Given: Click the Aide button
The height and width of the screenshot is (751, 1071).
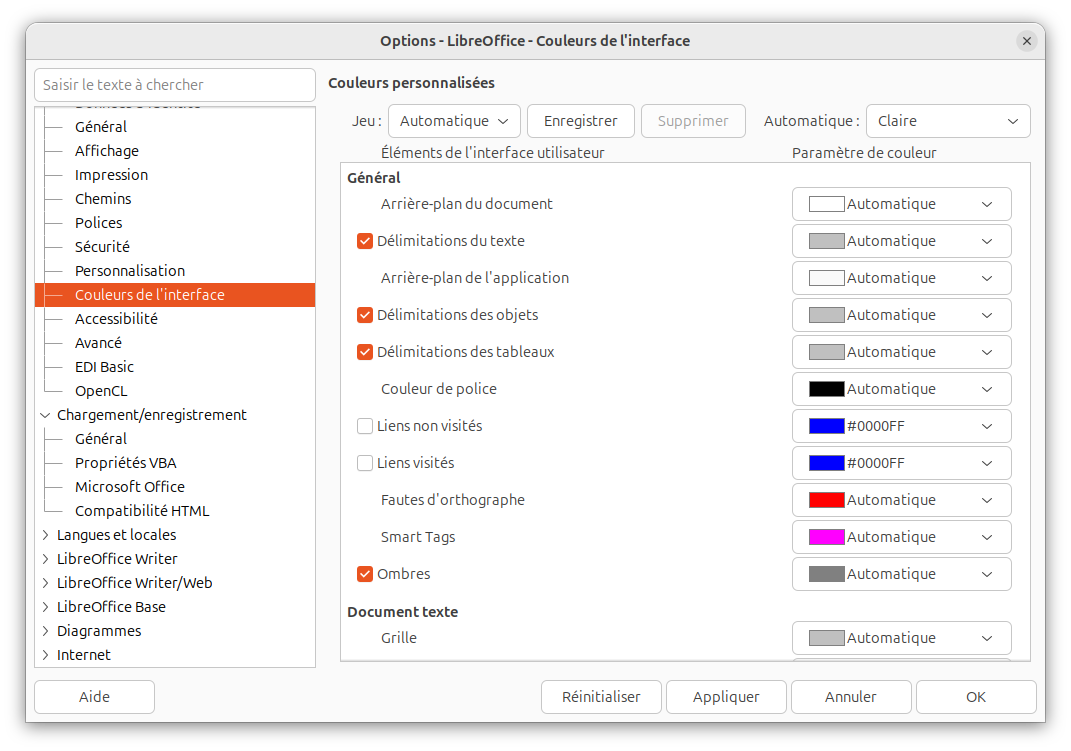Looking at the screenshot, I should (x=94, y=697).
